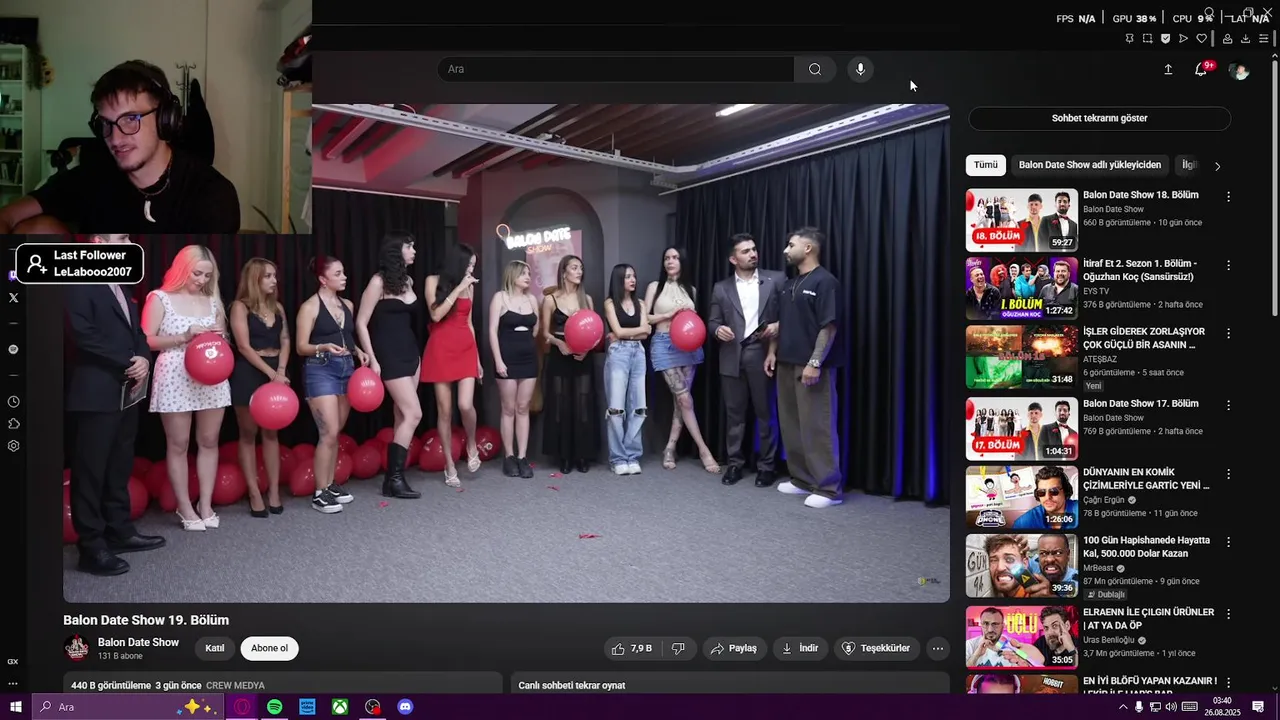1280x720 pixels.
Task: Open the ATEŞBAZ video thumbnail
Action: (1021, 356)
